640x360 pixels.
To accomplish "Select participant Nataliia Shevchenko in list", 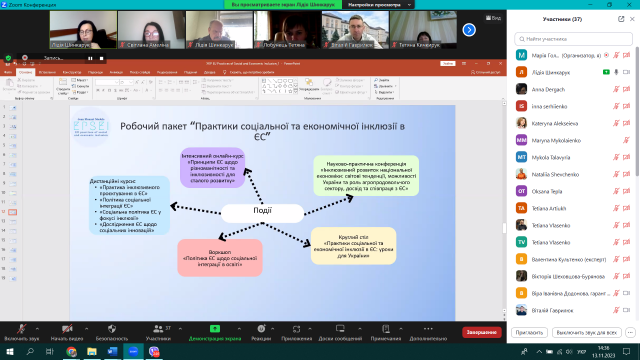I will tap(573, 174).
